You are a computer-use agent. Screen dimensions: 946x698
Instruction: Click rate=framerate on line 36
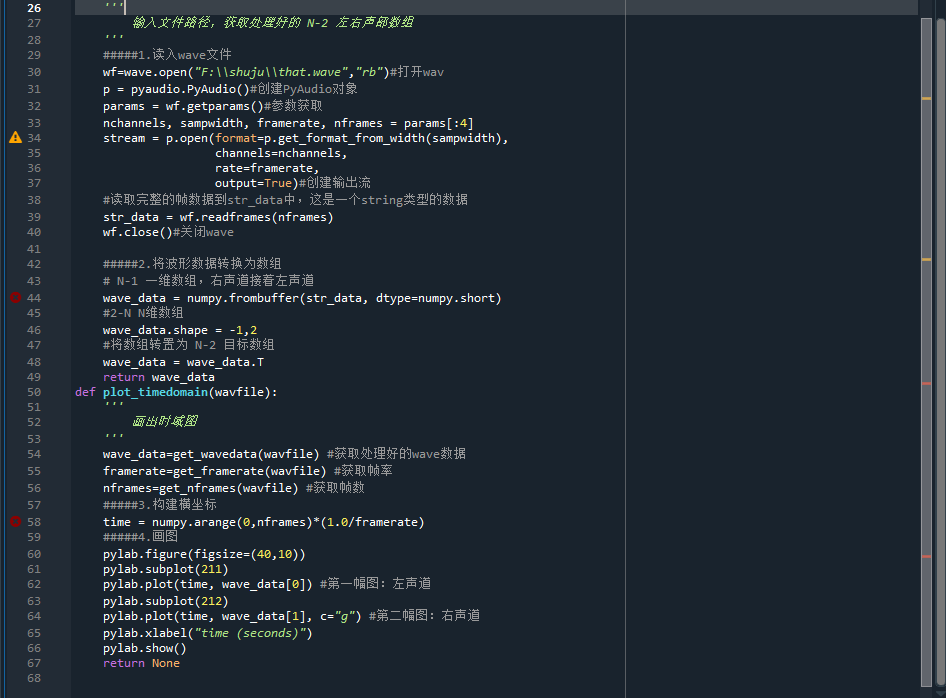pyautogui.click(x=264, y=168)
